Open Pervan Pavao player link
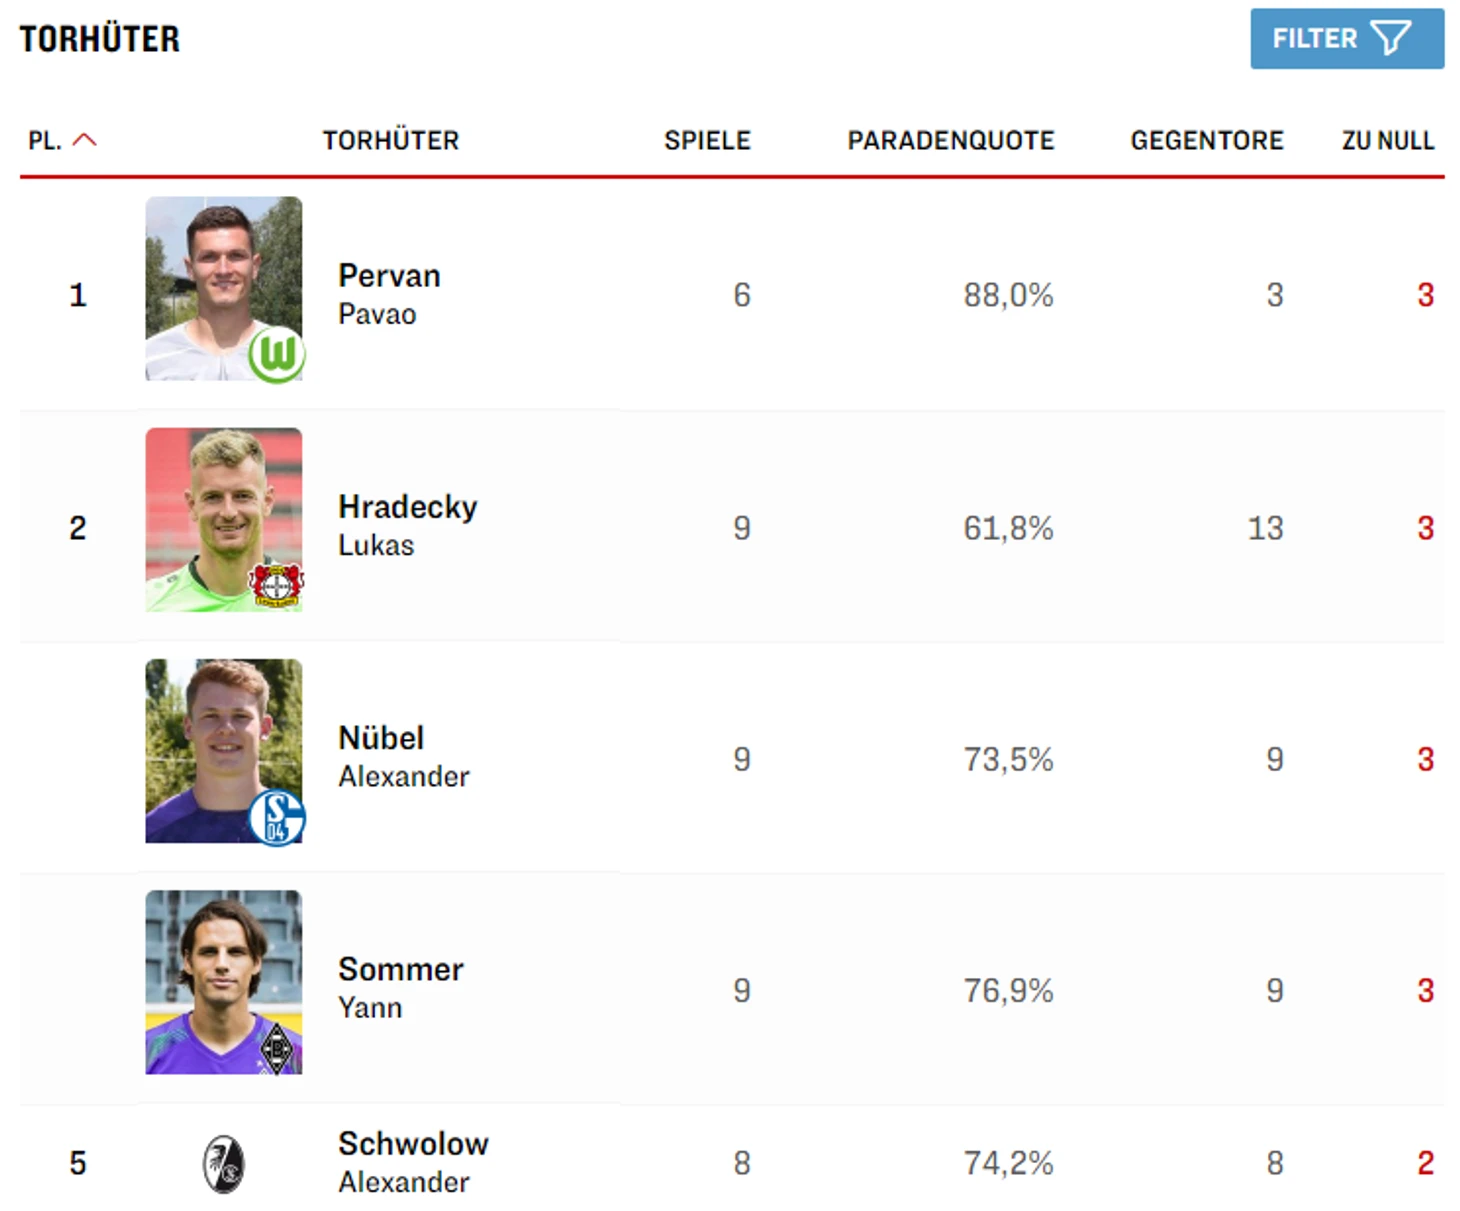The height and width of the screenshot is (1211, 1460). pyautogui.click(x=389, y=294)
